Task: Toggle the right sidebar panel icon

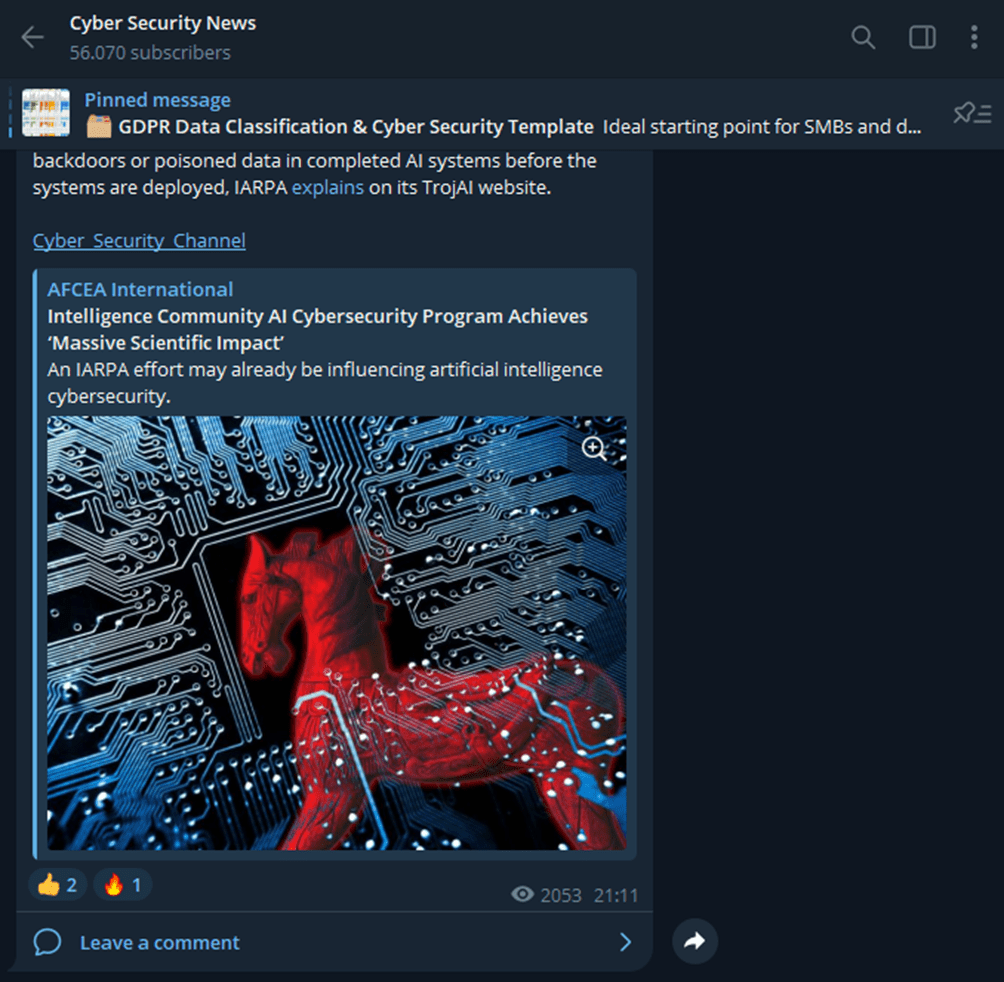Action: (x=922, y=37)
